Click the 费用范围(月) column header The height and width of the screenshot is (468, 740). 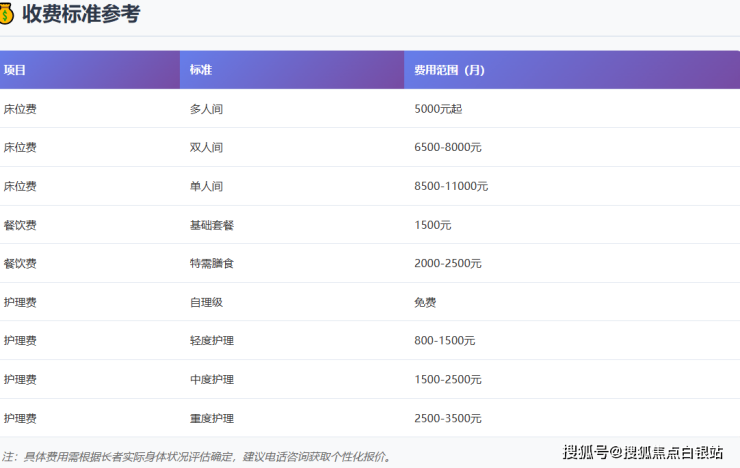[x=449, y=70]
